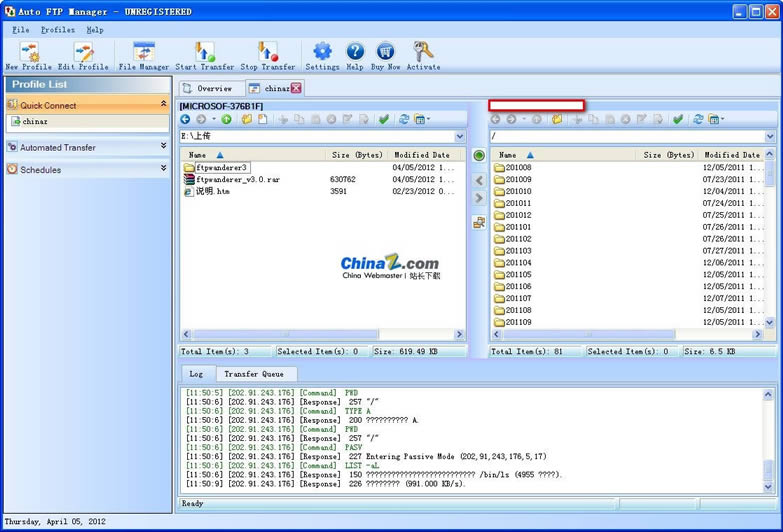Open the local path dropdown
Image resolution: width=783 pixels, height=532 pixels.
(x=460, y=136)
